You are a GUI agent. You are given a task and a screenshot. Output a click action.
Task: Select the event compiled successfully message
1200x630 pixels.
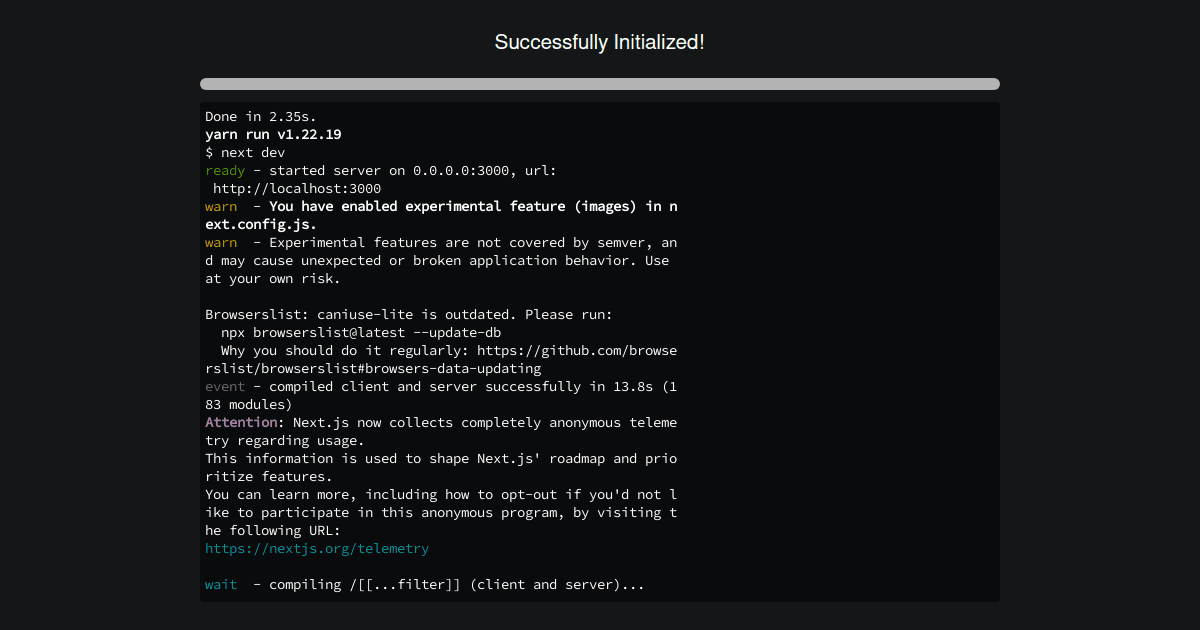tap(440, 386)
